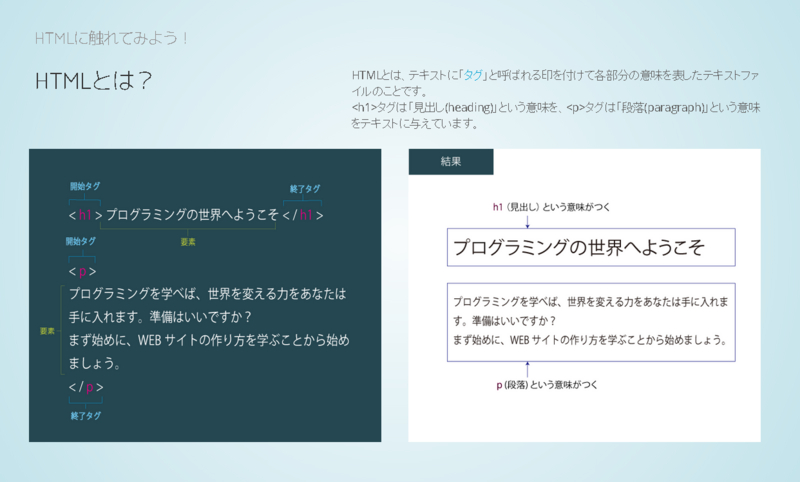Click the description line starting <h1>タグは「見出し(heading)」
This screenshot has width=800, height=482.
[x=556, y=108]
